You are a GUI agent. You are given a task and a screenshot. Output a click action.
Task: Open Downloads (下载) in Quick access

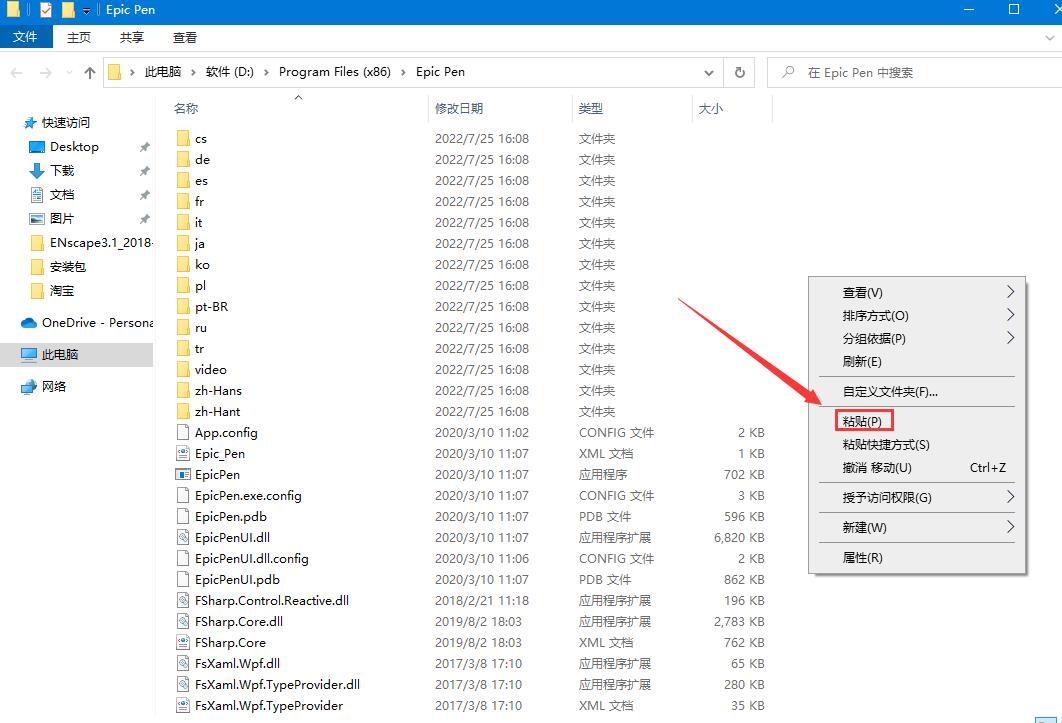coord(62,171)
